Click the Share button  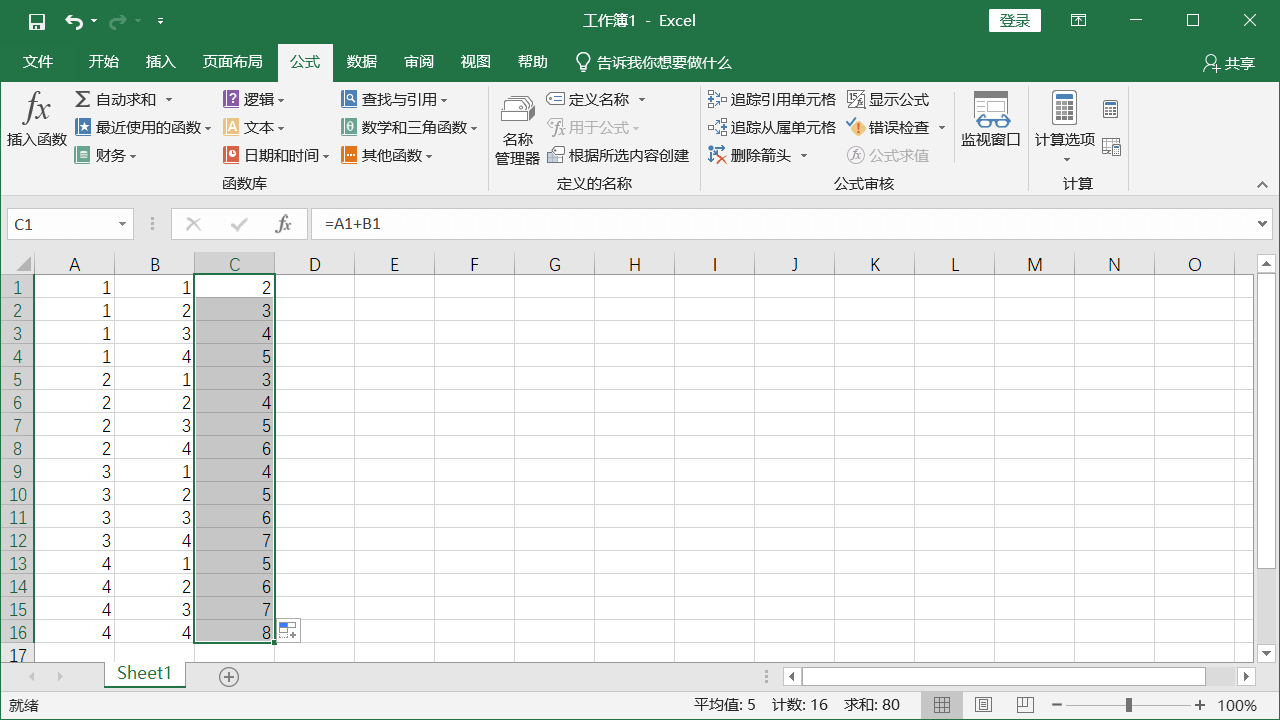coord(1229,63)
